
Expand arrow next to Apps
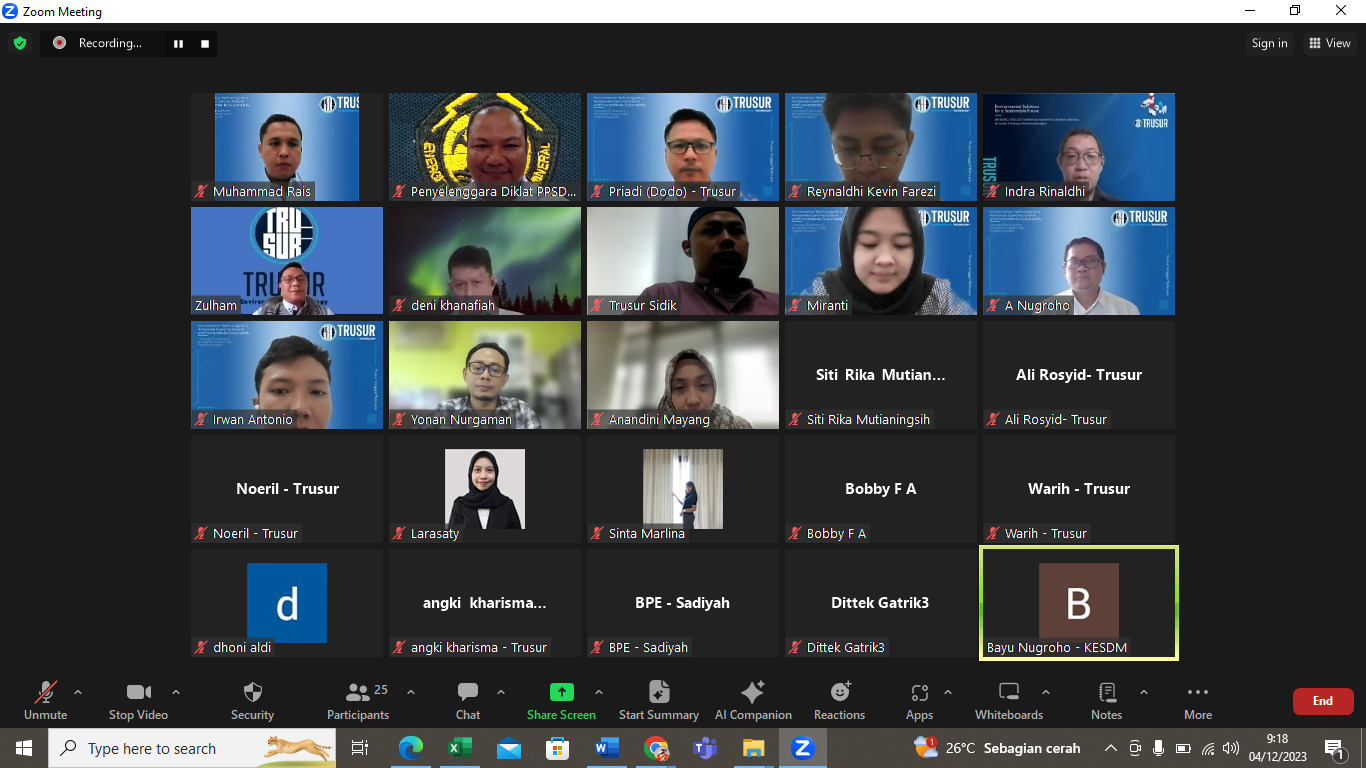click(948, 692)
